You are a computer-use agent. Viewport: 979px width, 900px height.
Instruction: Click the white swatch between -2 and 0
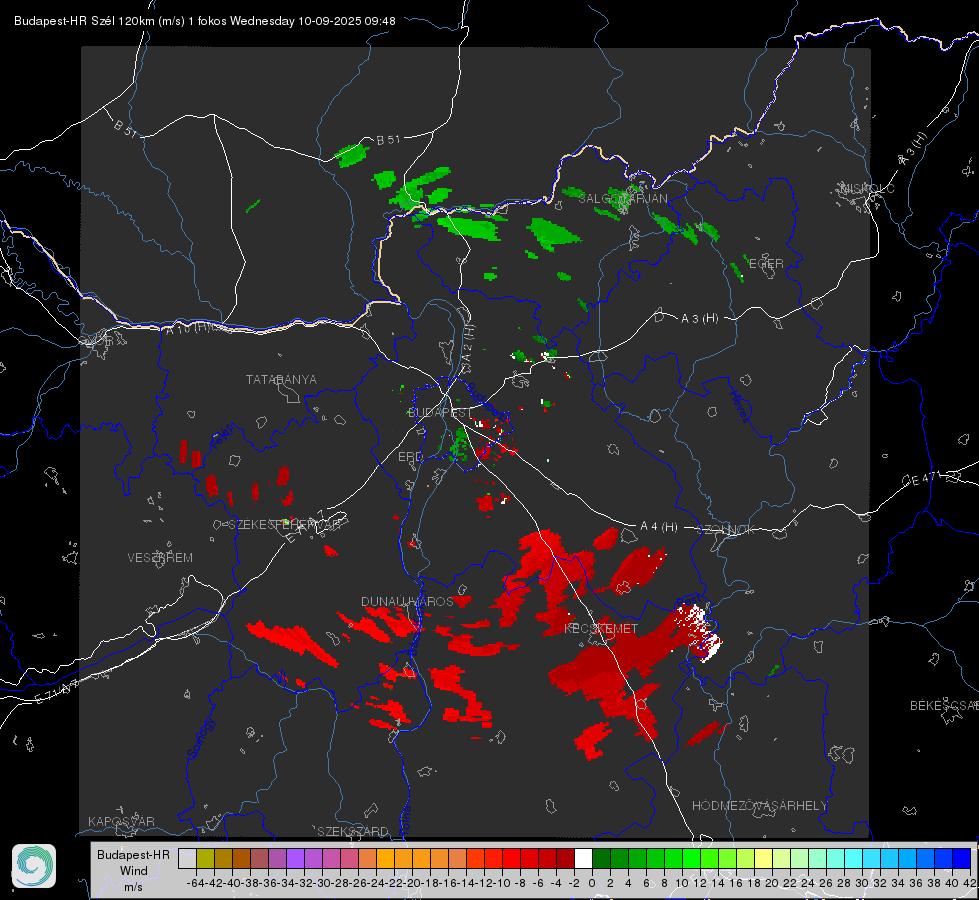583,859
